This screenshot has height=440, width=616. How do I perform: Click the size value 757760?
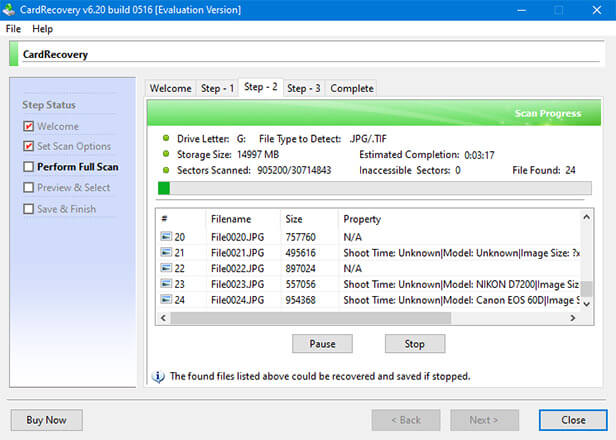[301, 237]
